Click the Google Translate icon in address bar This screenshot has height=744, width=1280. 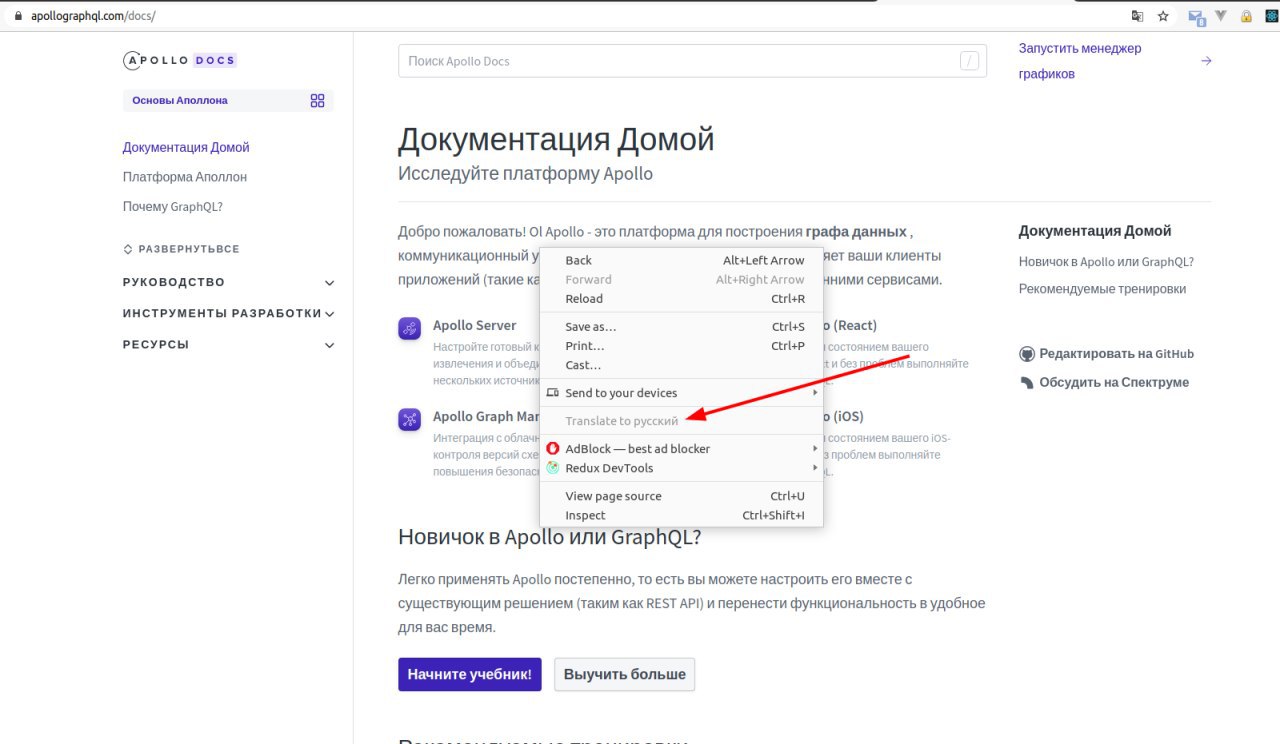(1137, 16)
